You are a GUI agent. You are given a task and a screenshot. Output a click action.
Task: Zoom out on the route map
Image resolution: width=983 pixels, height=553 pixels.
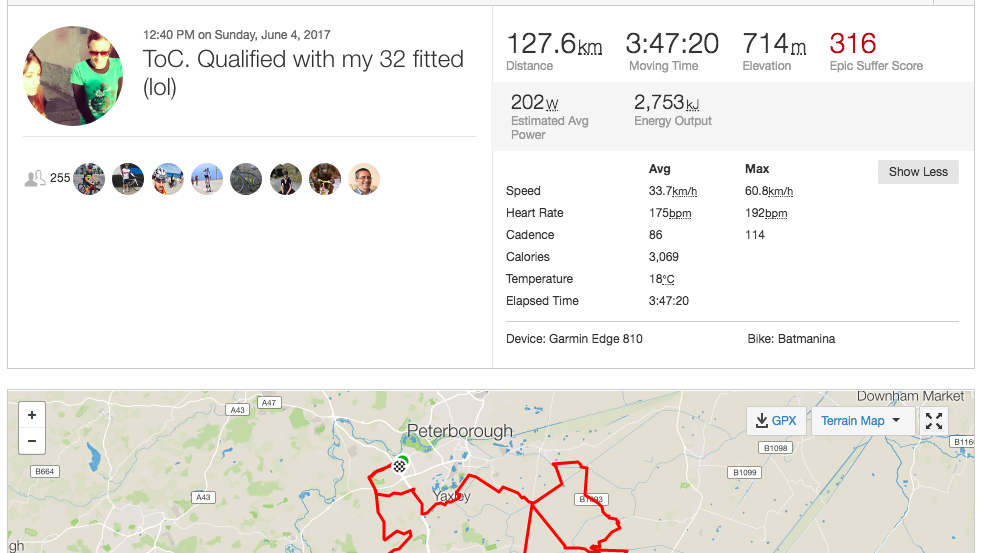(x=32, y=441)
